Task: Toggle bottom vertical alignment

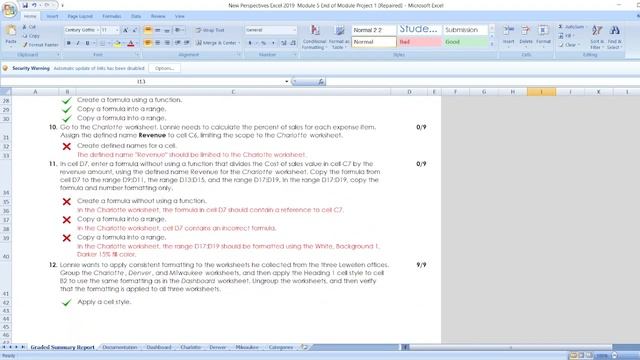Action: [x=167, y=30]
